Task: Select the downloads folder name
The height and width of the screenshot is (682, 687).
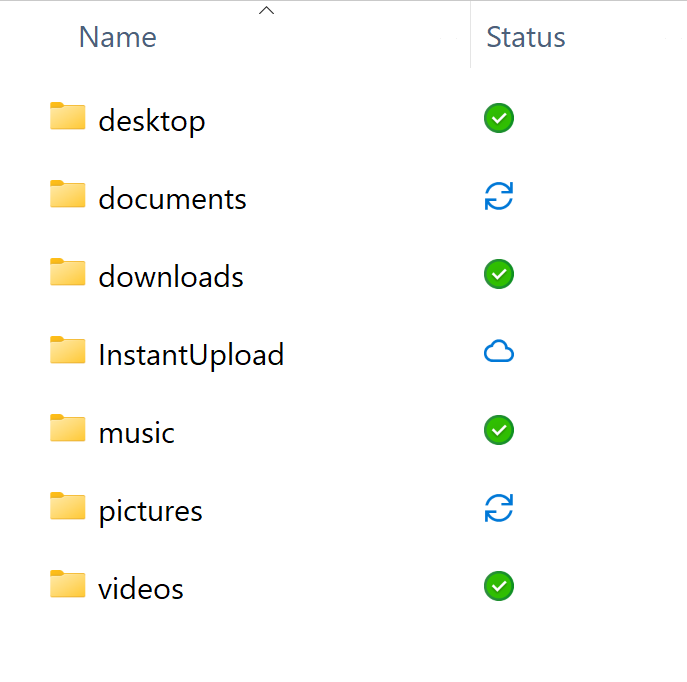Action: [171, 277]
